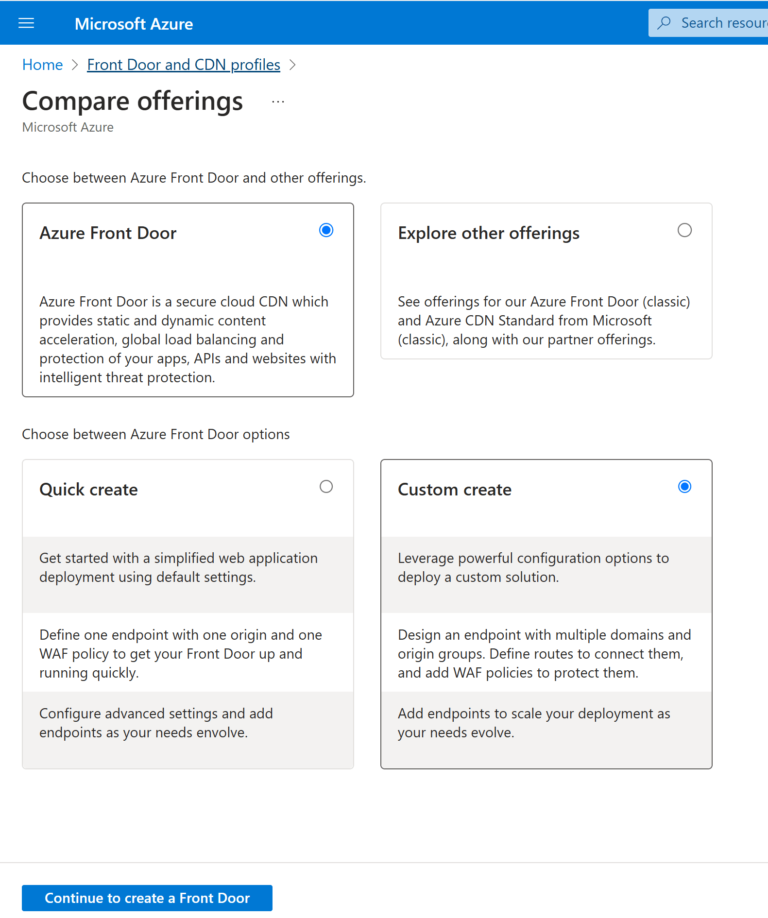
Task: Select the Azure Front Door radio button
Action: (x=326, y=229)
